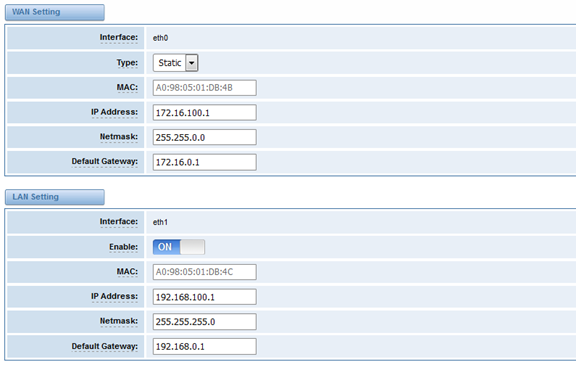Click the eth1 interface value

click(160, 222)
